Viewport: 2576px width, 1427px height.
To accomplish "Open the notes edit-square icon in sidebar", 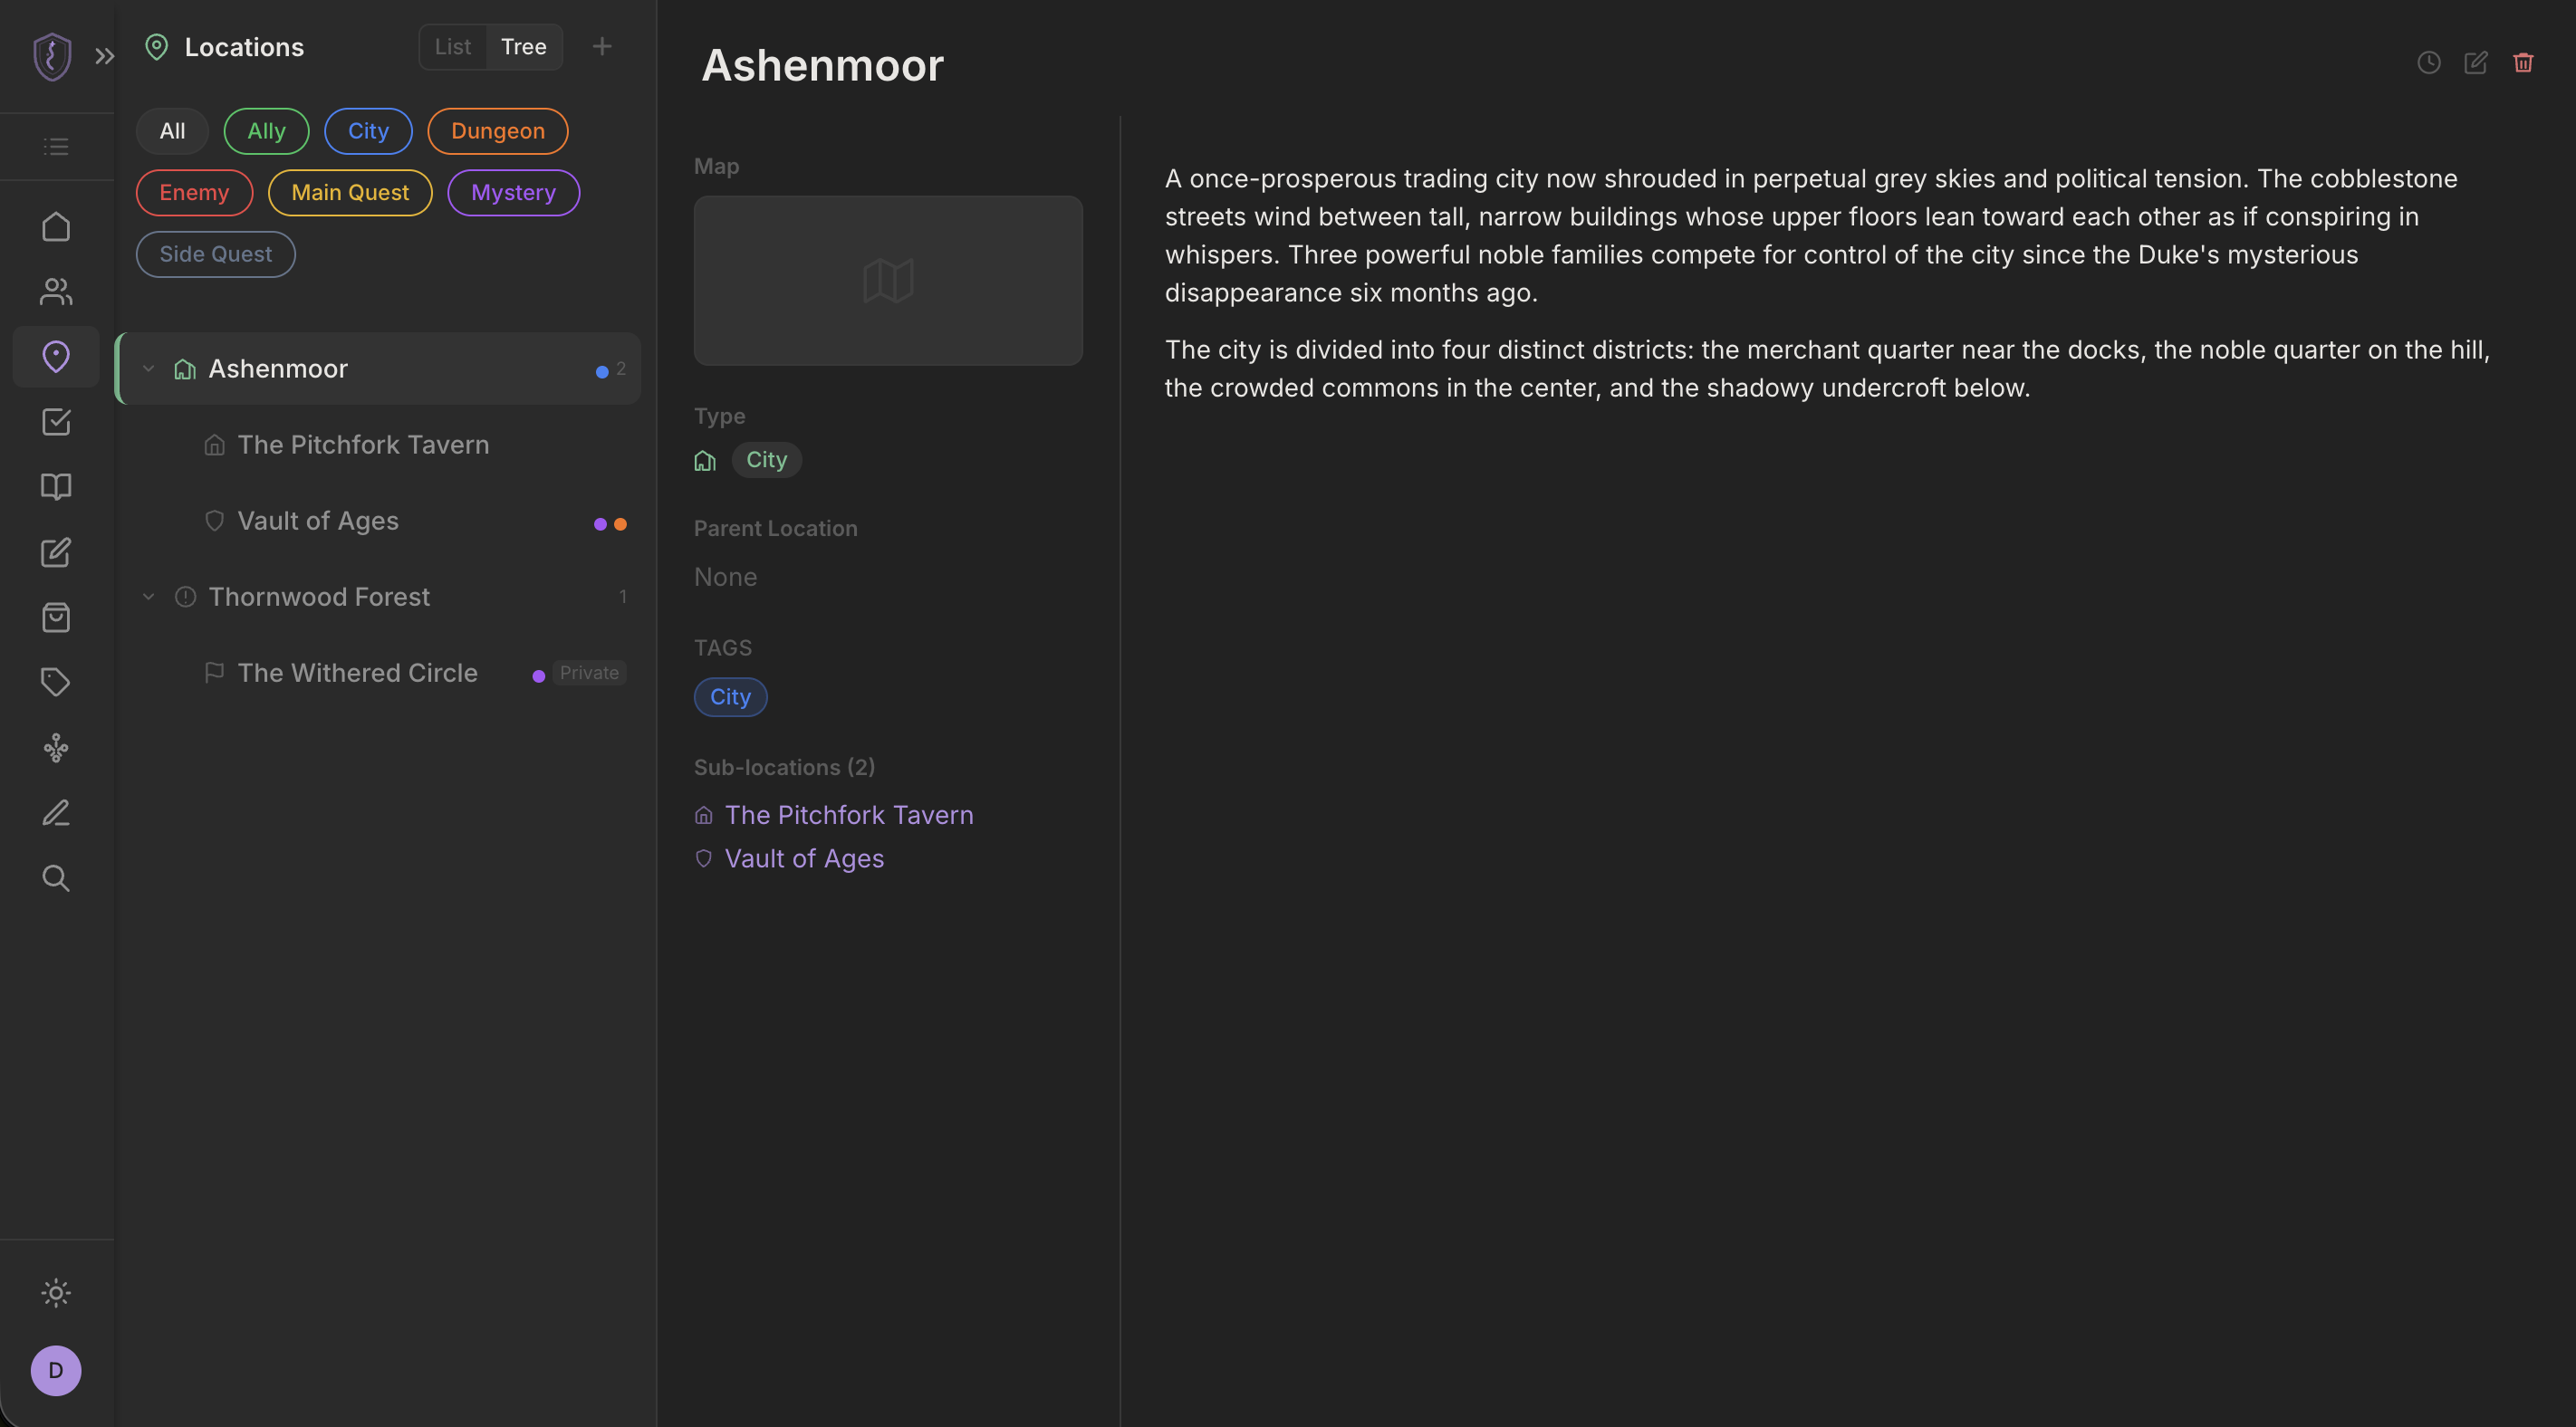I will 56,552.
